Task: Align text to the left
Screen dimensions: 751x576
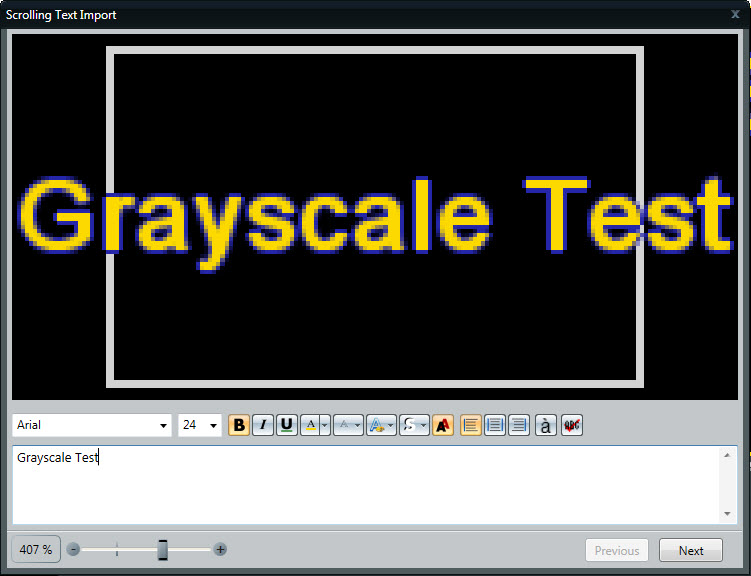Action: click(x=471, y=425)
